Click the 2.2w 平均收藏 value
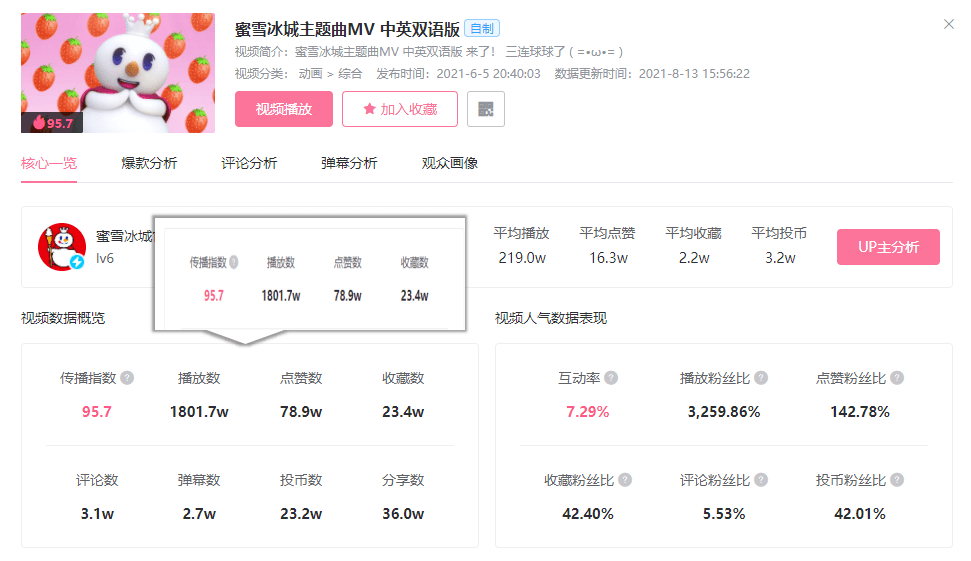Screen dimensions: 971x561 (694, 258)
